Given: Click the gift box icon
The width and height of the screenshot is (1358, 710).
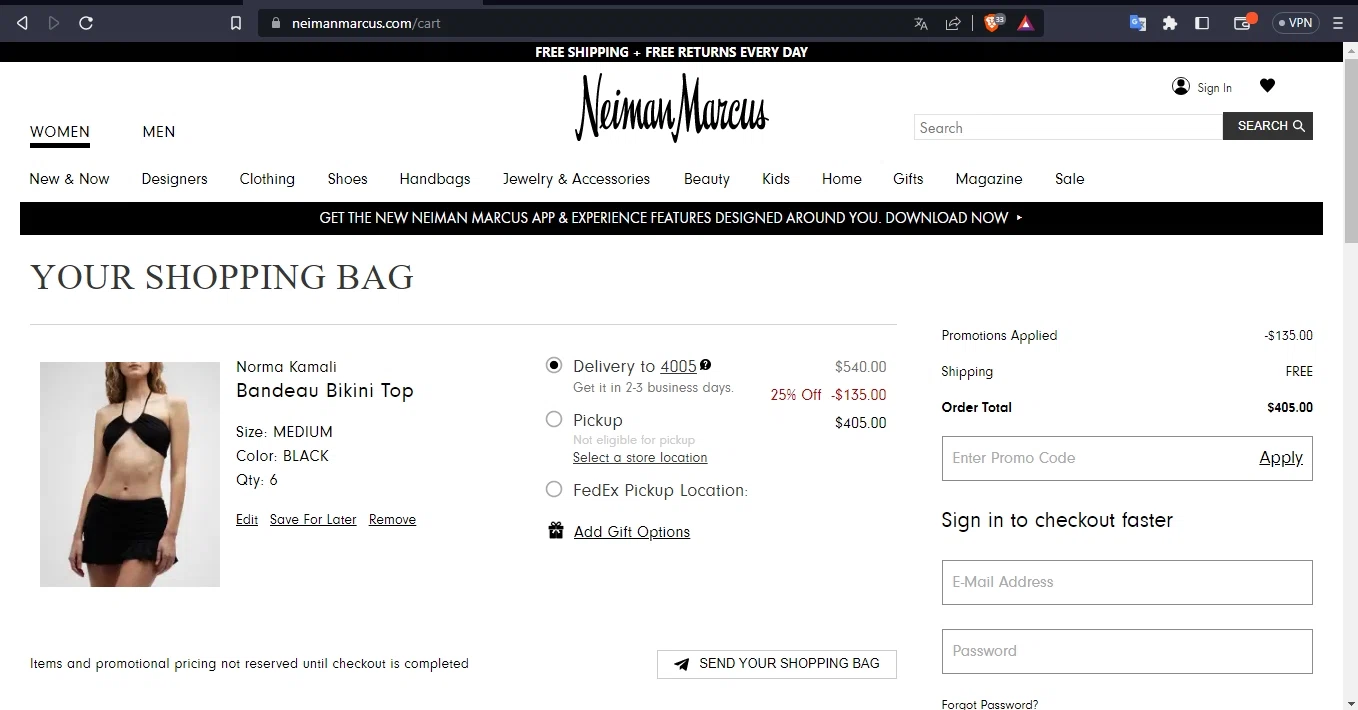Looking at the screenshot, I should (x=556, y=530).
